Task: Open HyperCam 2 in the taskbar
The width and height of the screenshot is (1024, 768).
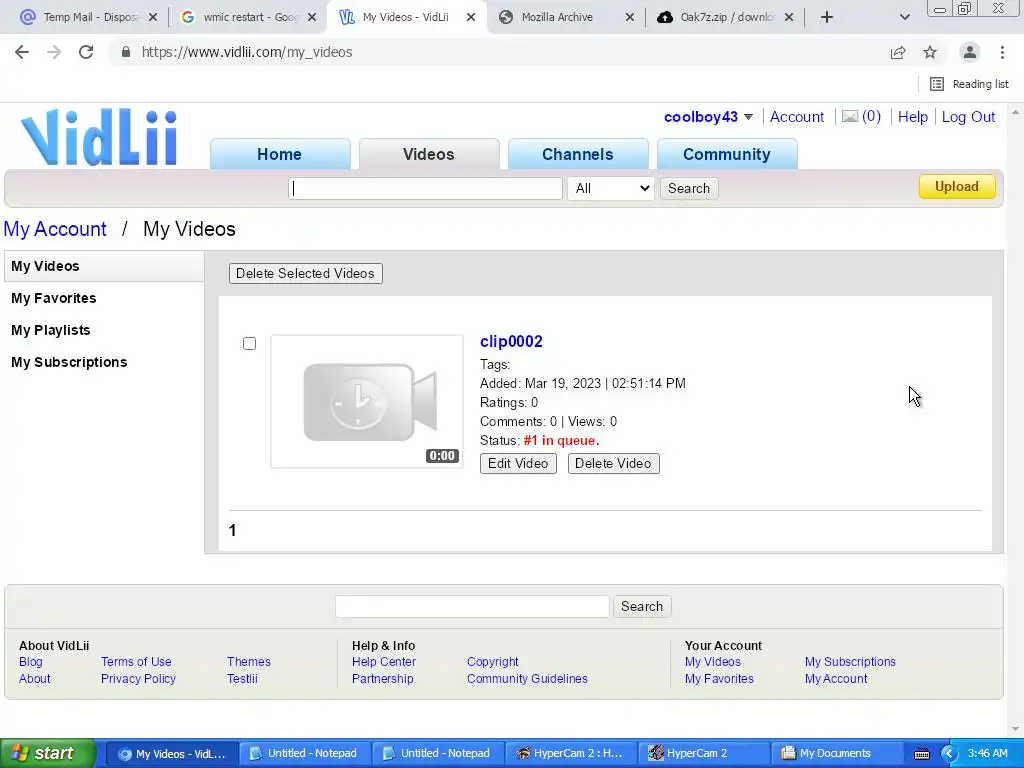Action: coord(703,754)
